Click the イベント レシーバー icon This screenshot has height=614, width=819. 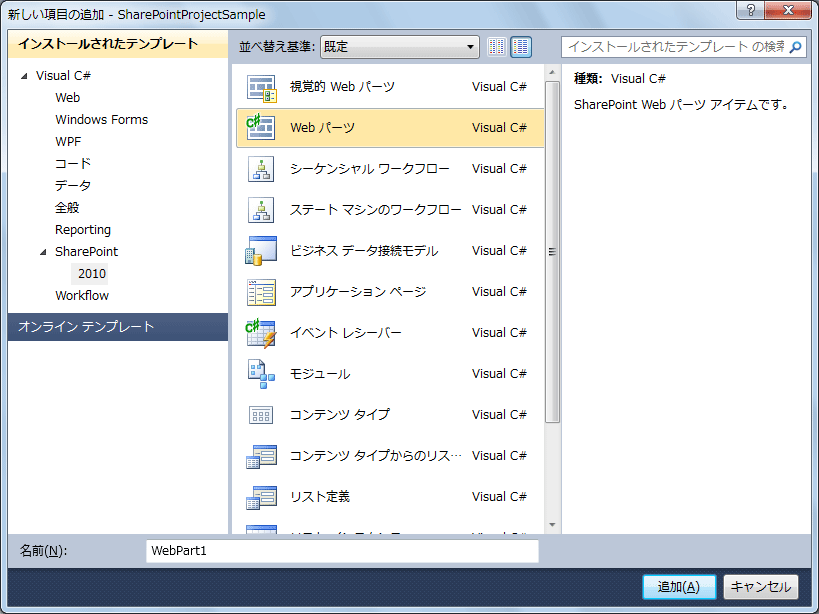[261, 333]
